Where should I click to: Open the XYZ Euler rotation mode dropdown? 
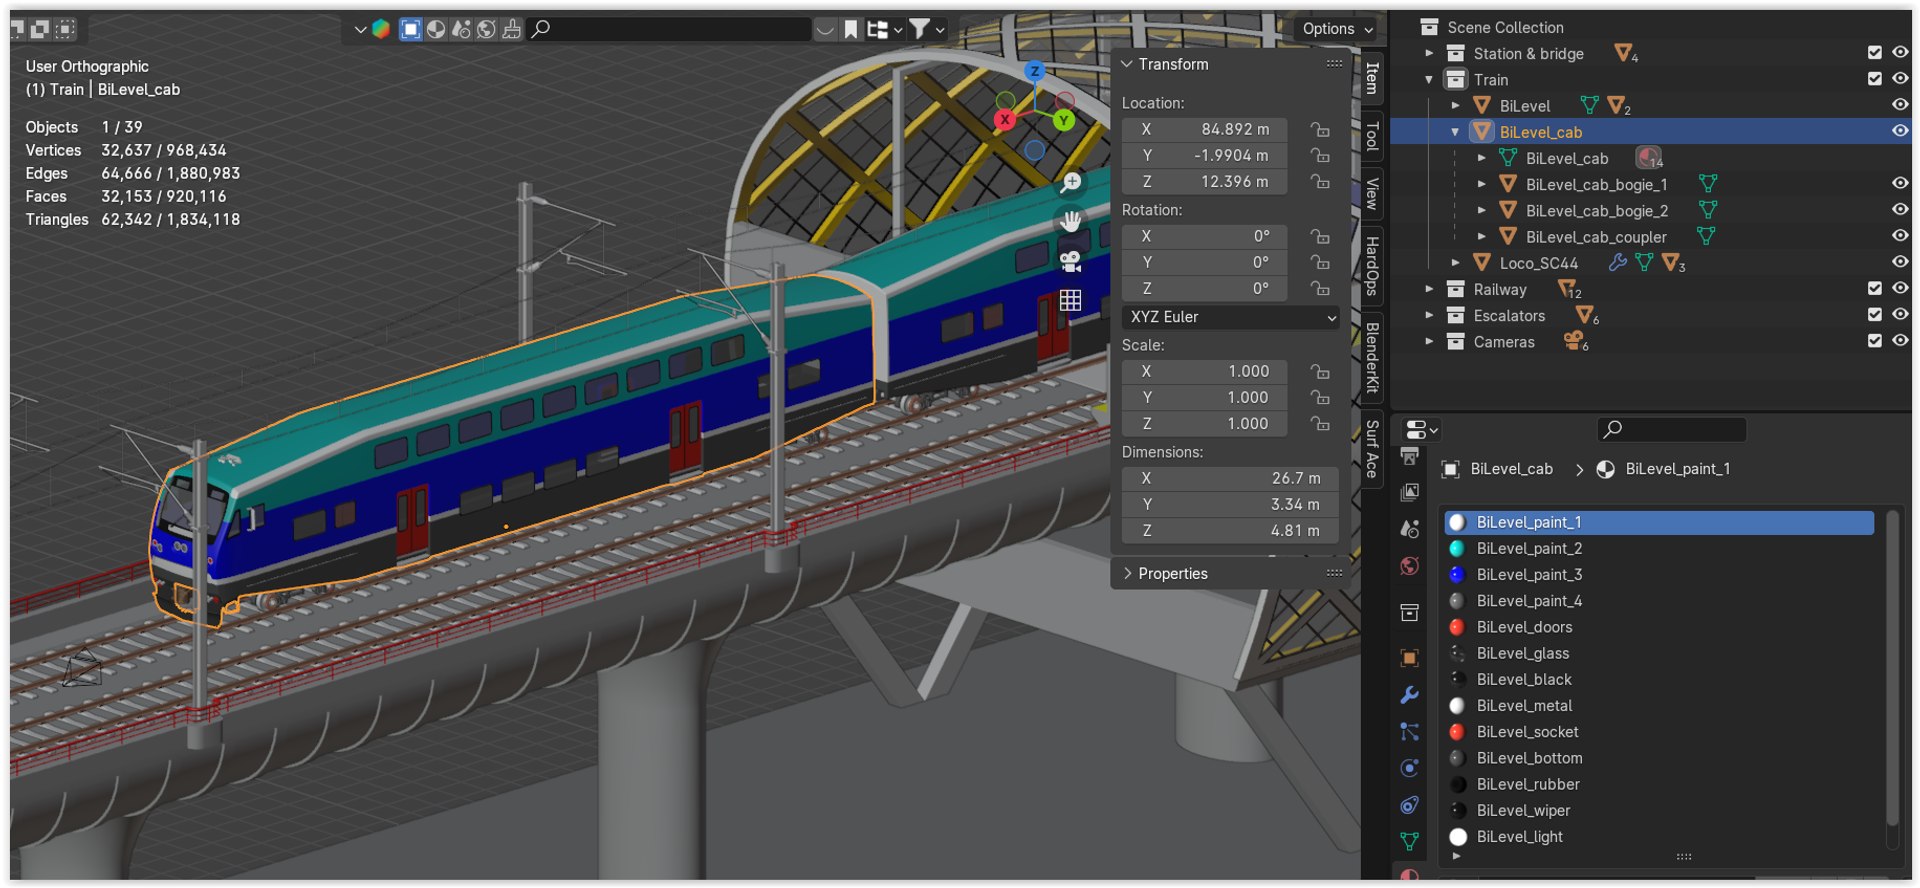click(1230, 317)
